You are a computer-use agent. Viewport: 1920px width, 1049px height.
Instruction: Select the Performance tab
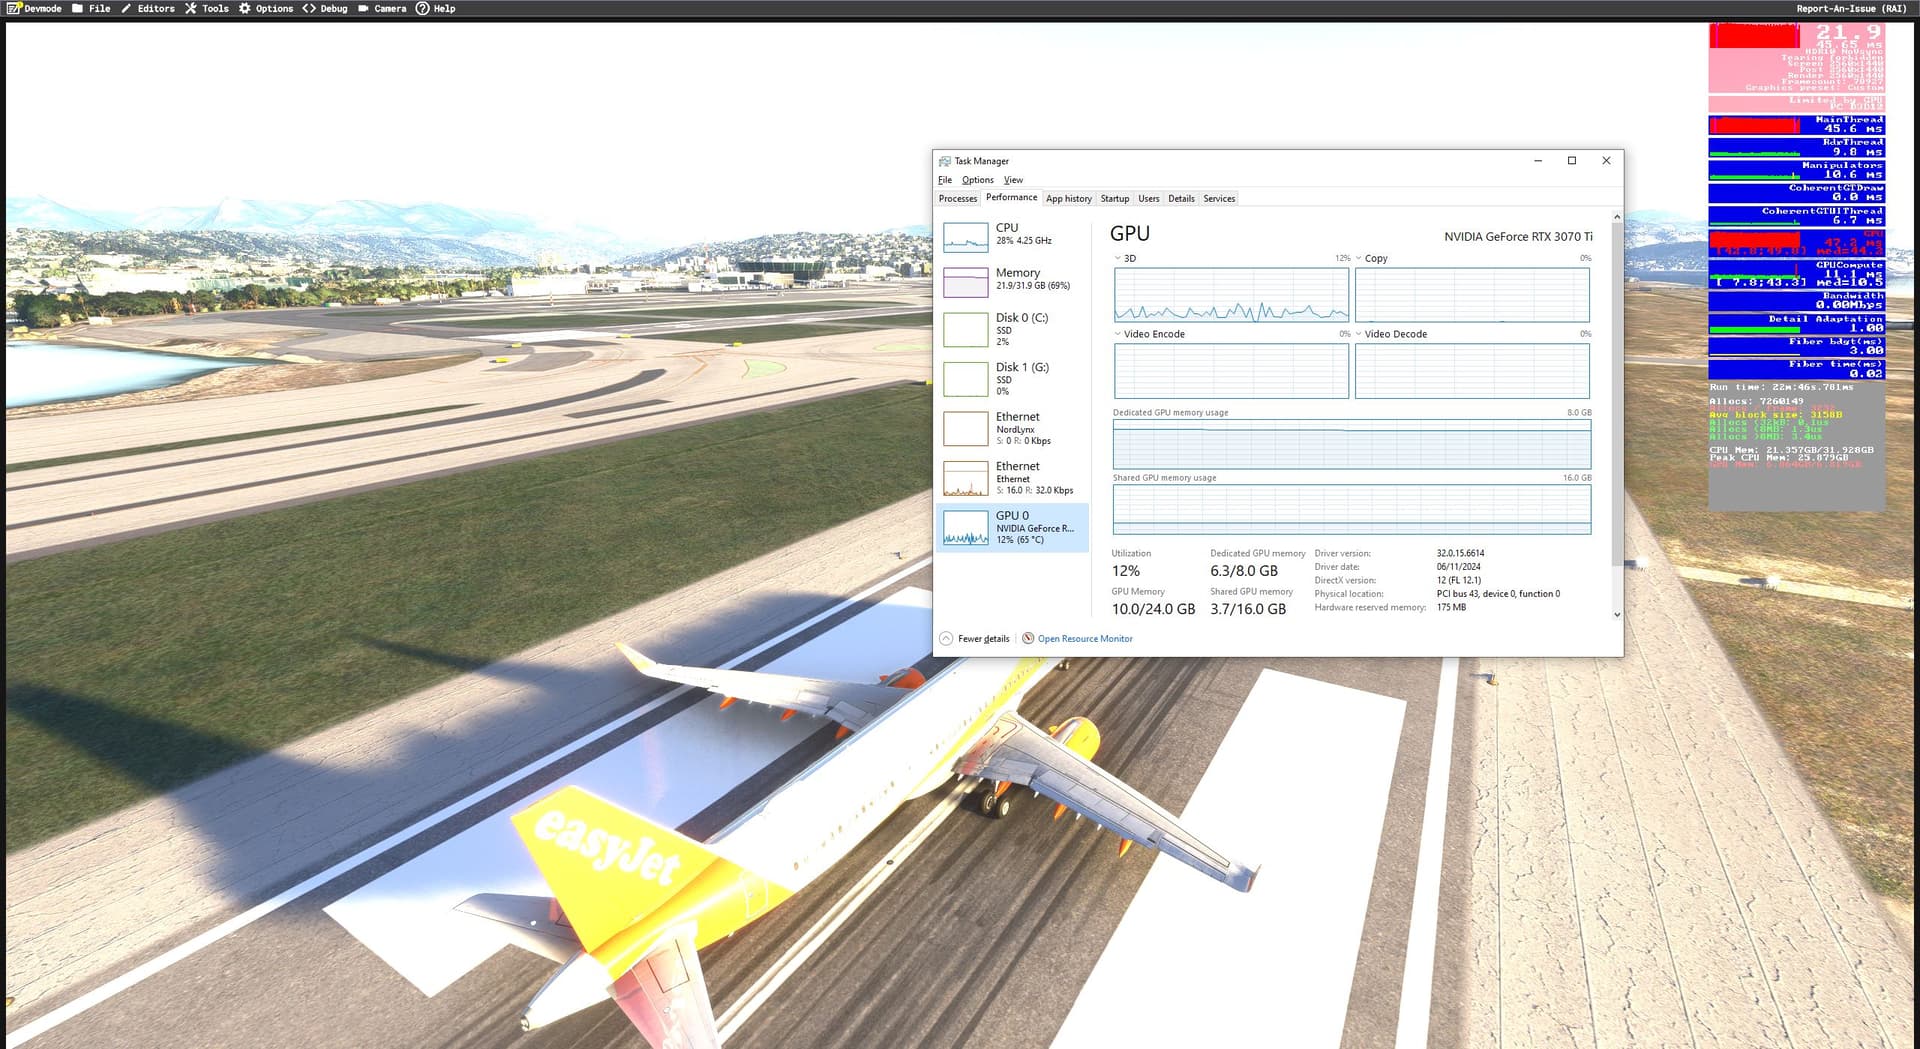tap(1011, 198)
